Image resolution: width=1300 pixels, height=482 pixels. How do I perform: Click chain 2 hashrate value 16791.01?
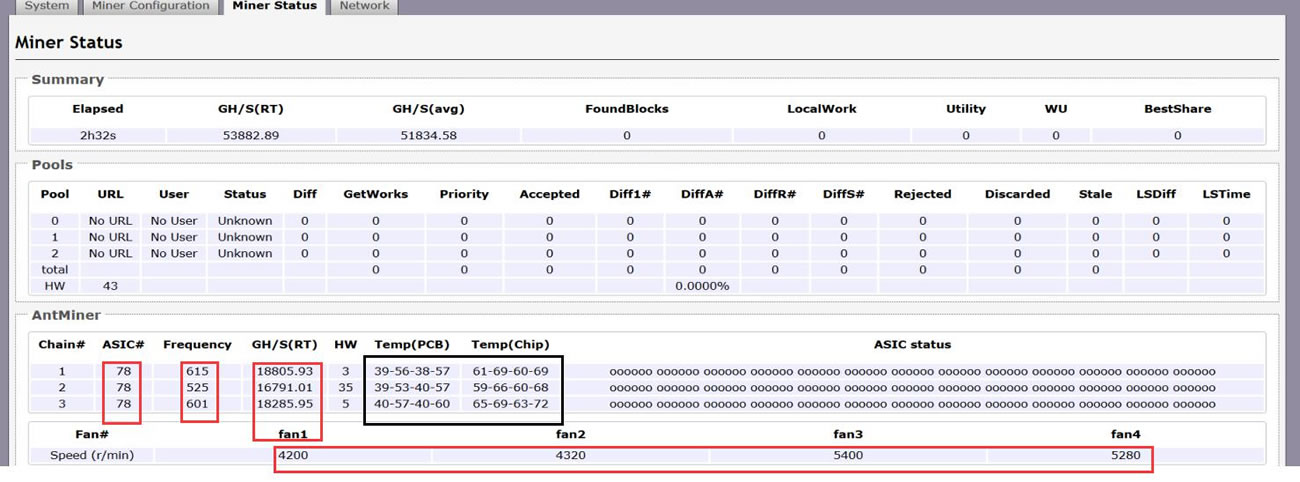tap(285, 387)
